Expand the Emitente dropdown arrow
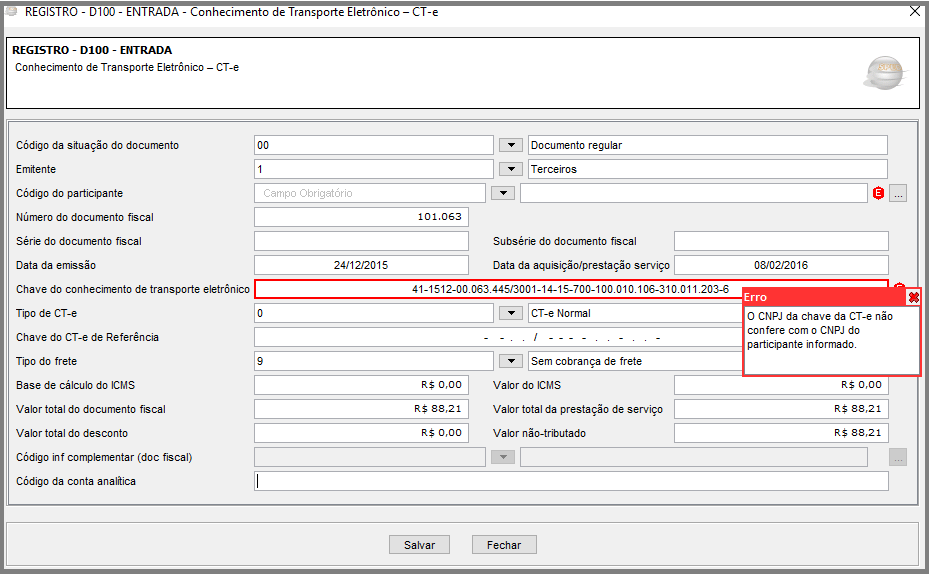 [x=511, y=169]
